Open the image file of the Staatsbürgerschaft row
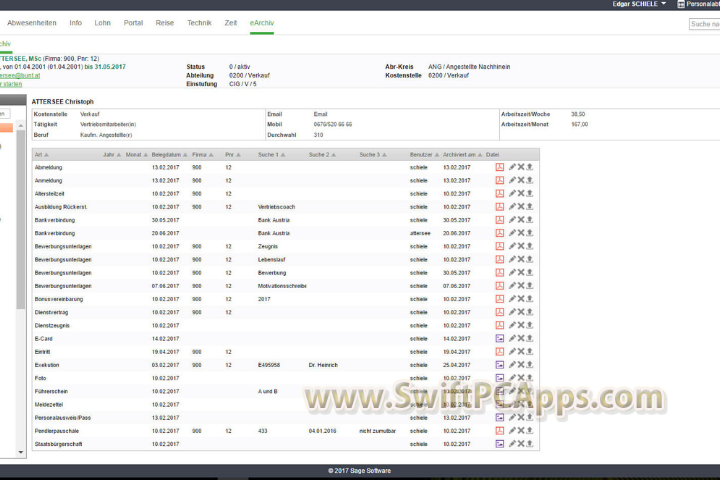 click(x=500, y=444)
